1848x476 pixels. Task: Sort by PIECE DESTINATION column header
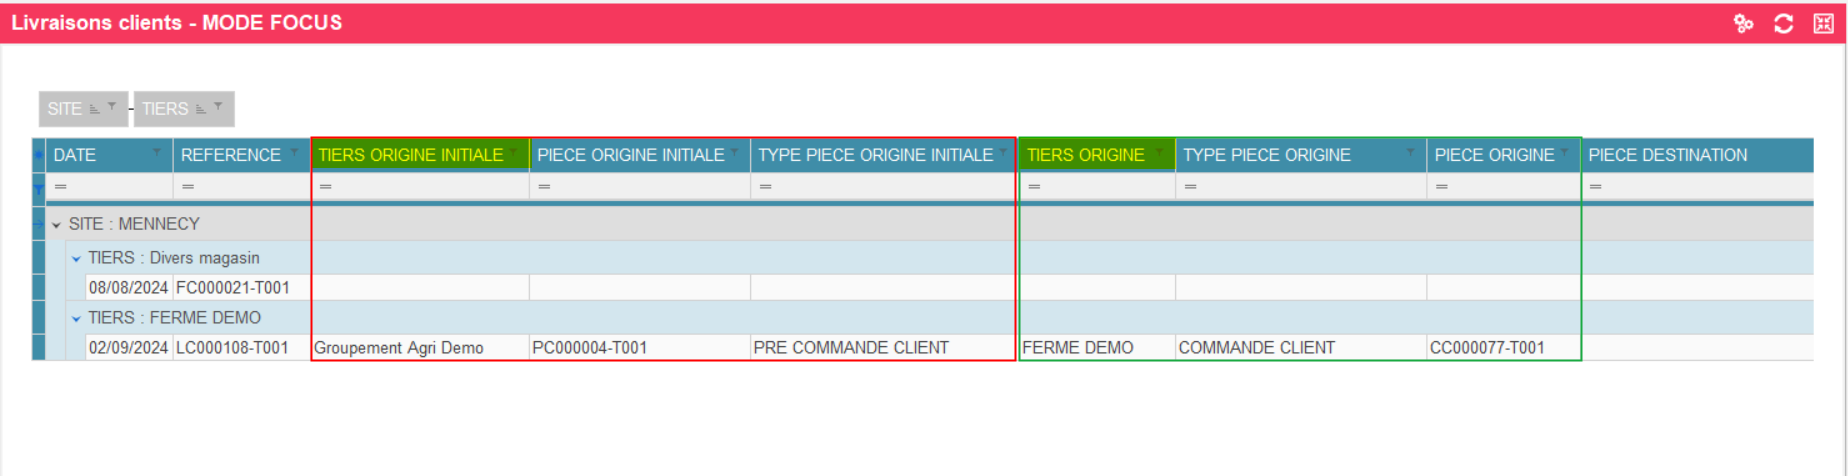coord(1667,155)
